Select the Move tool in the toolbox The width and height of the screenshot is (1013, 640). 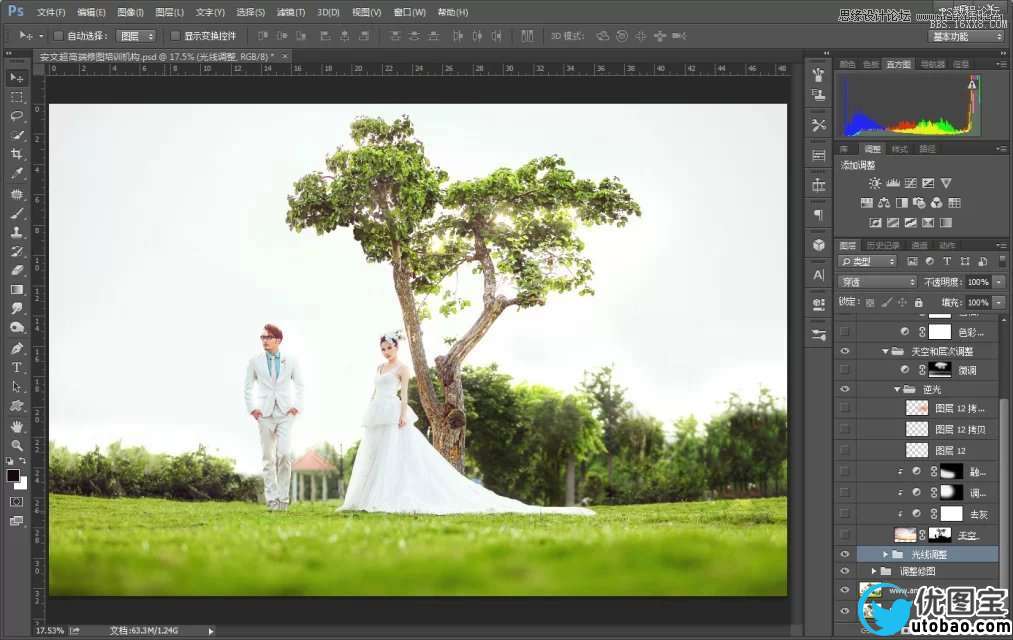17,78
